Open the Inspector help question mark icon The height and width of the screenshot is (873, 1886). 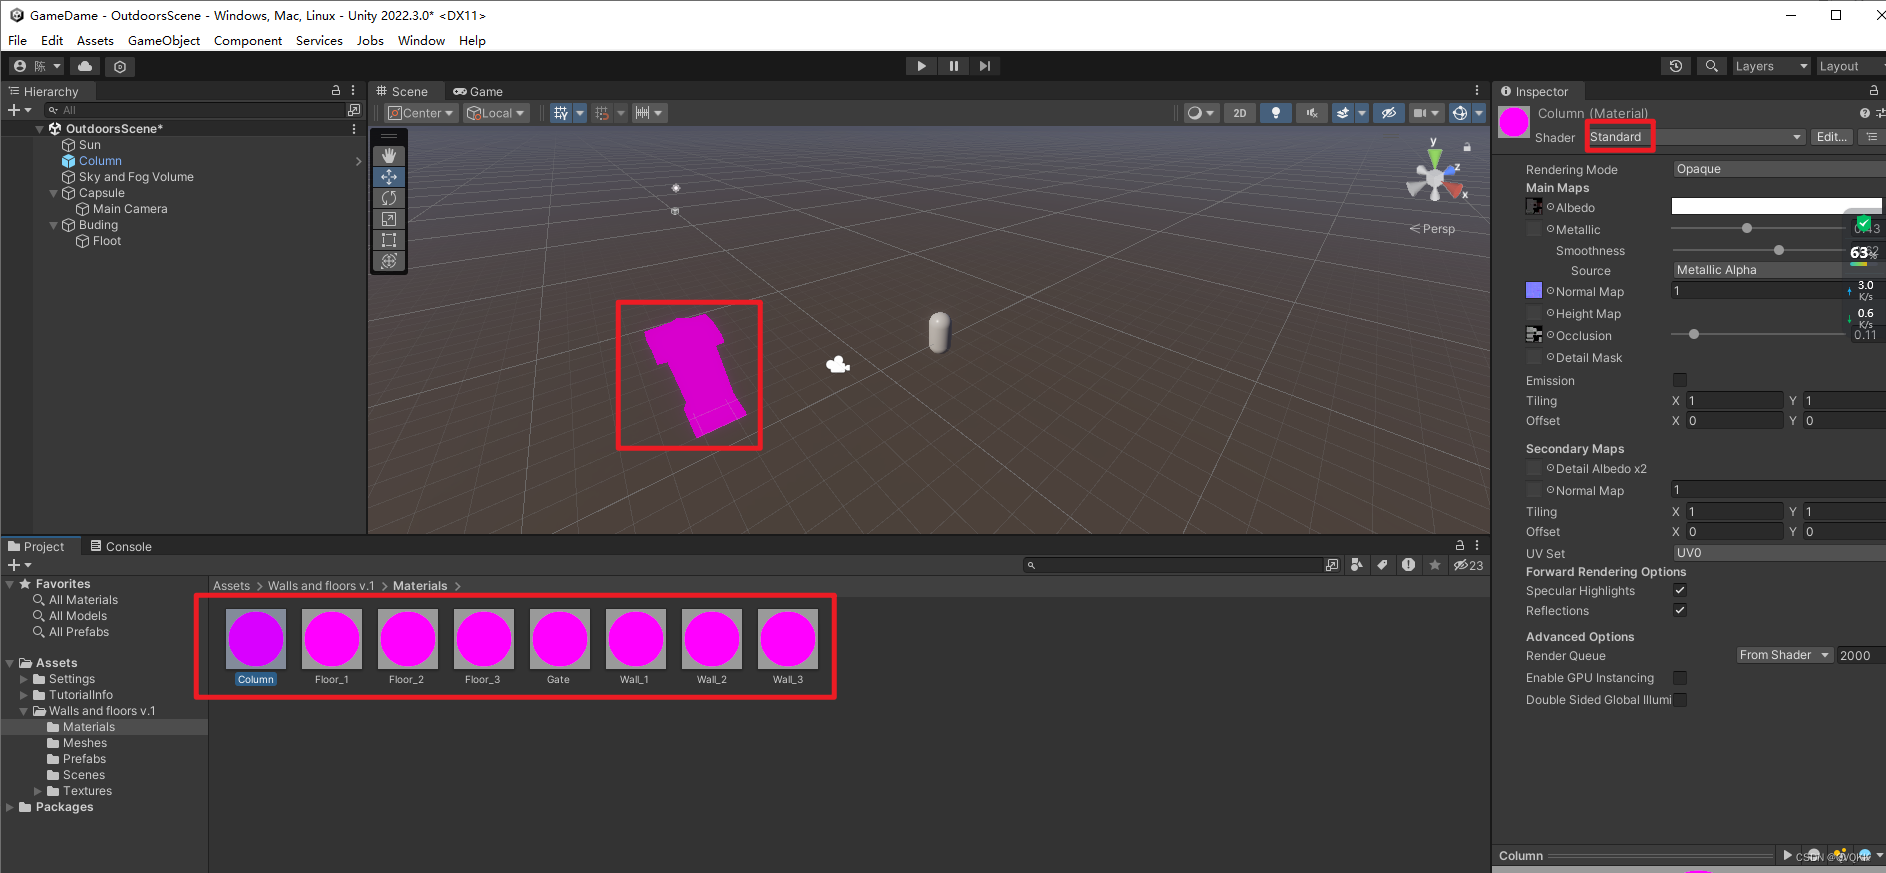pyautogui.click(x=1864, y=113)
